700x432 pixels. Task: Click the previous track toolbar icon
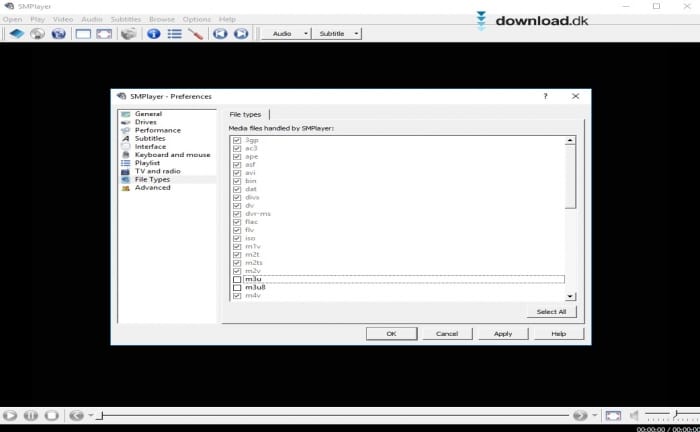pyautogui.click(x=220, y=33)
